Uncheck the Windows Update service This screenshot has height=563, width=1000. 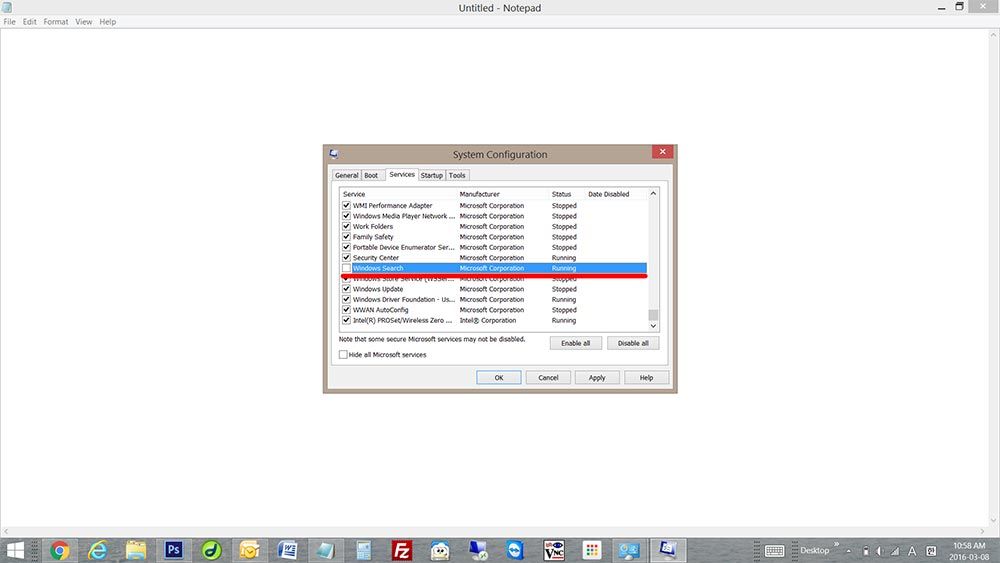(346, 289)
